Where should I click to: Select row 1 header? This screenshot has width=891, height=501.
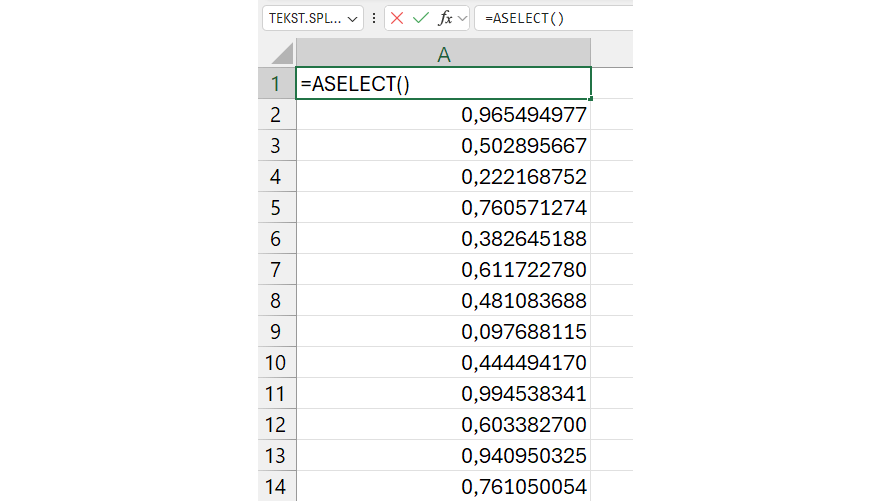click(x=276, y=84)
